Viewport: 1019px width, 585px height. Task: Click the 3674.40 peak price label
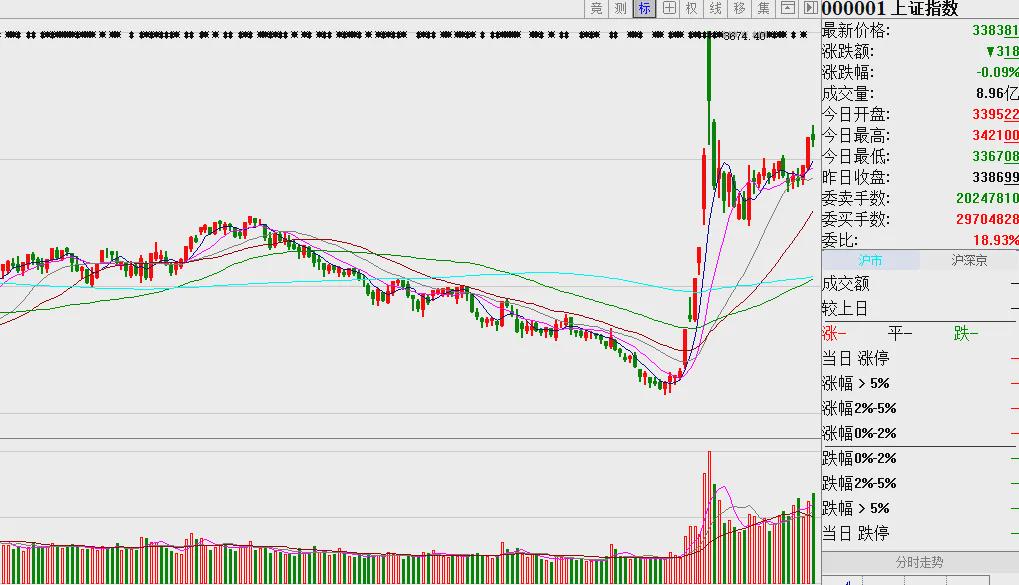click(x=745, y=36)
